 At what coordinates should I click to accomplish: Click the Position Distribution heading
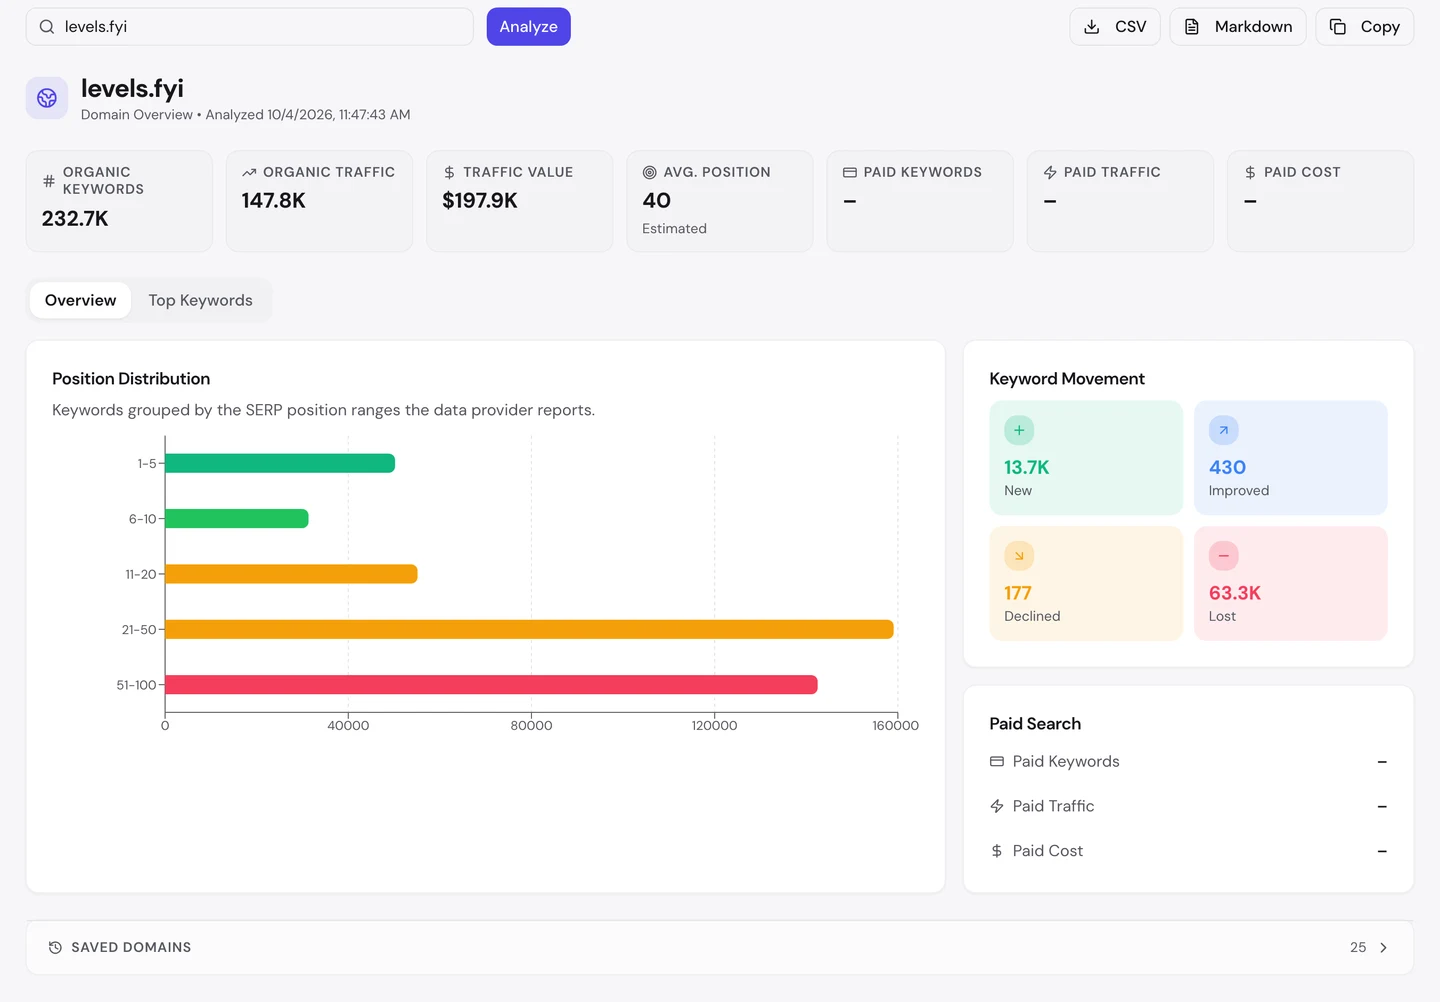[131, 379]
